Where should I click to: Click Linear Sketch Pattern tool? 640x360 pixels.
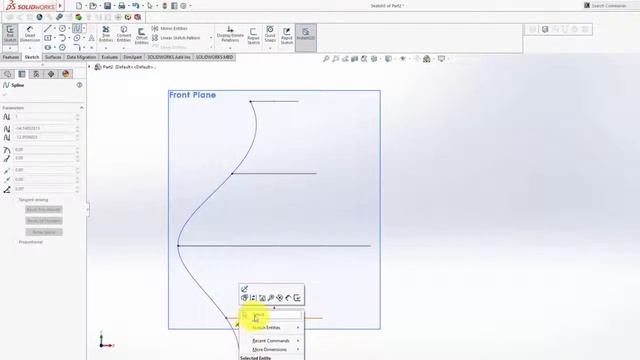tap(176, 38)
